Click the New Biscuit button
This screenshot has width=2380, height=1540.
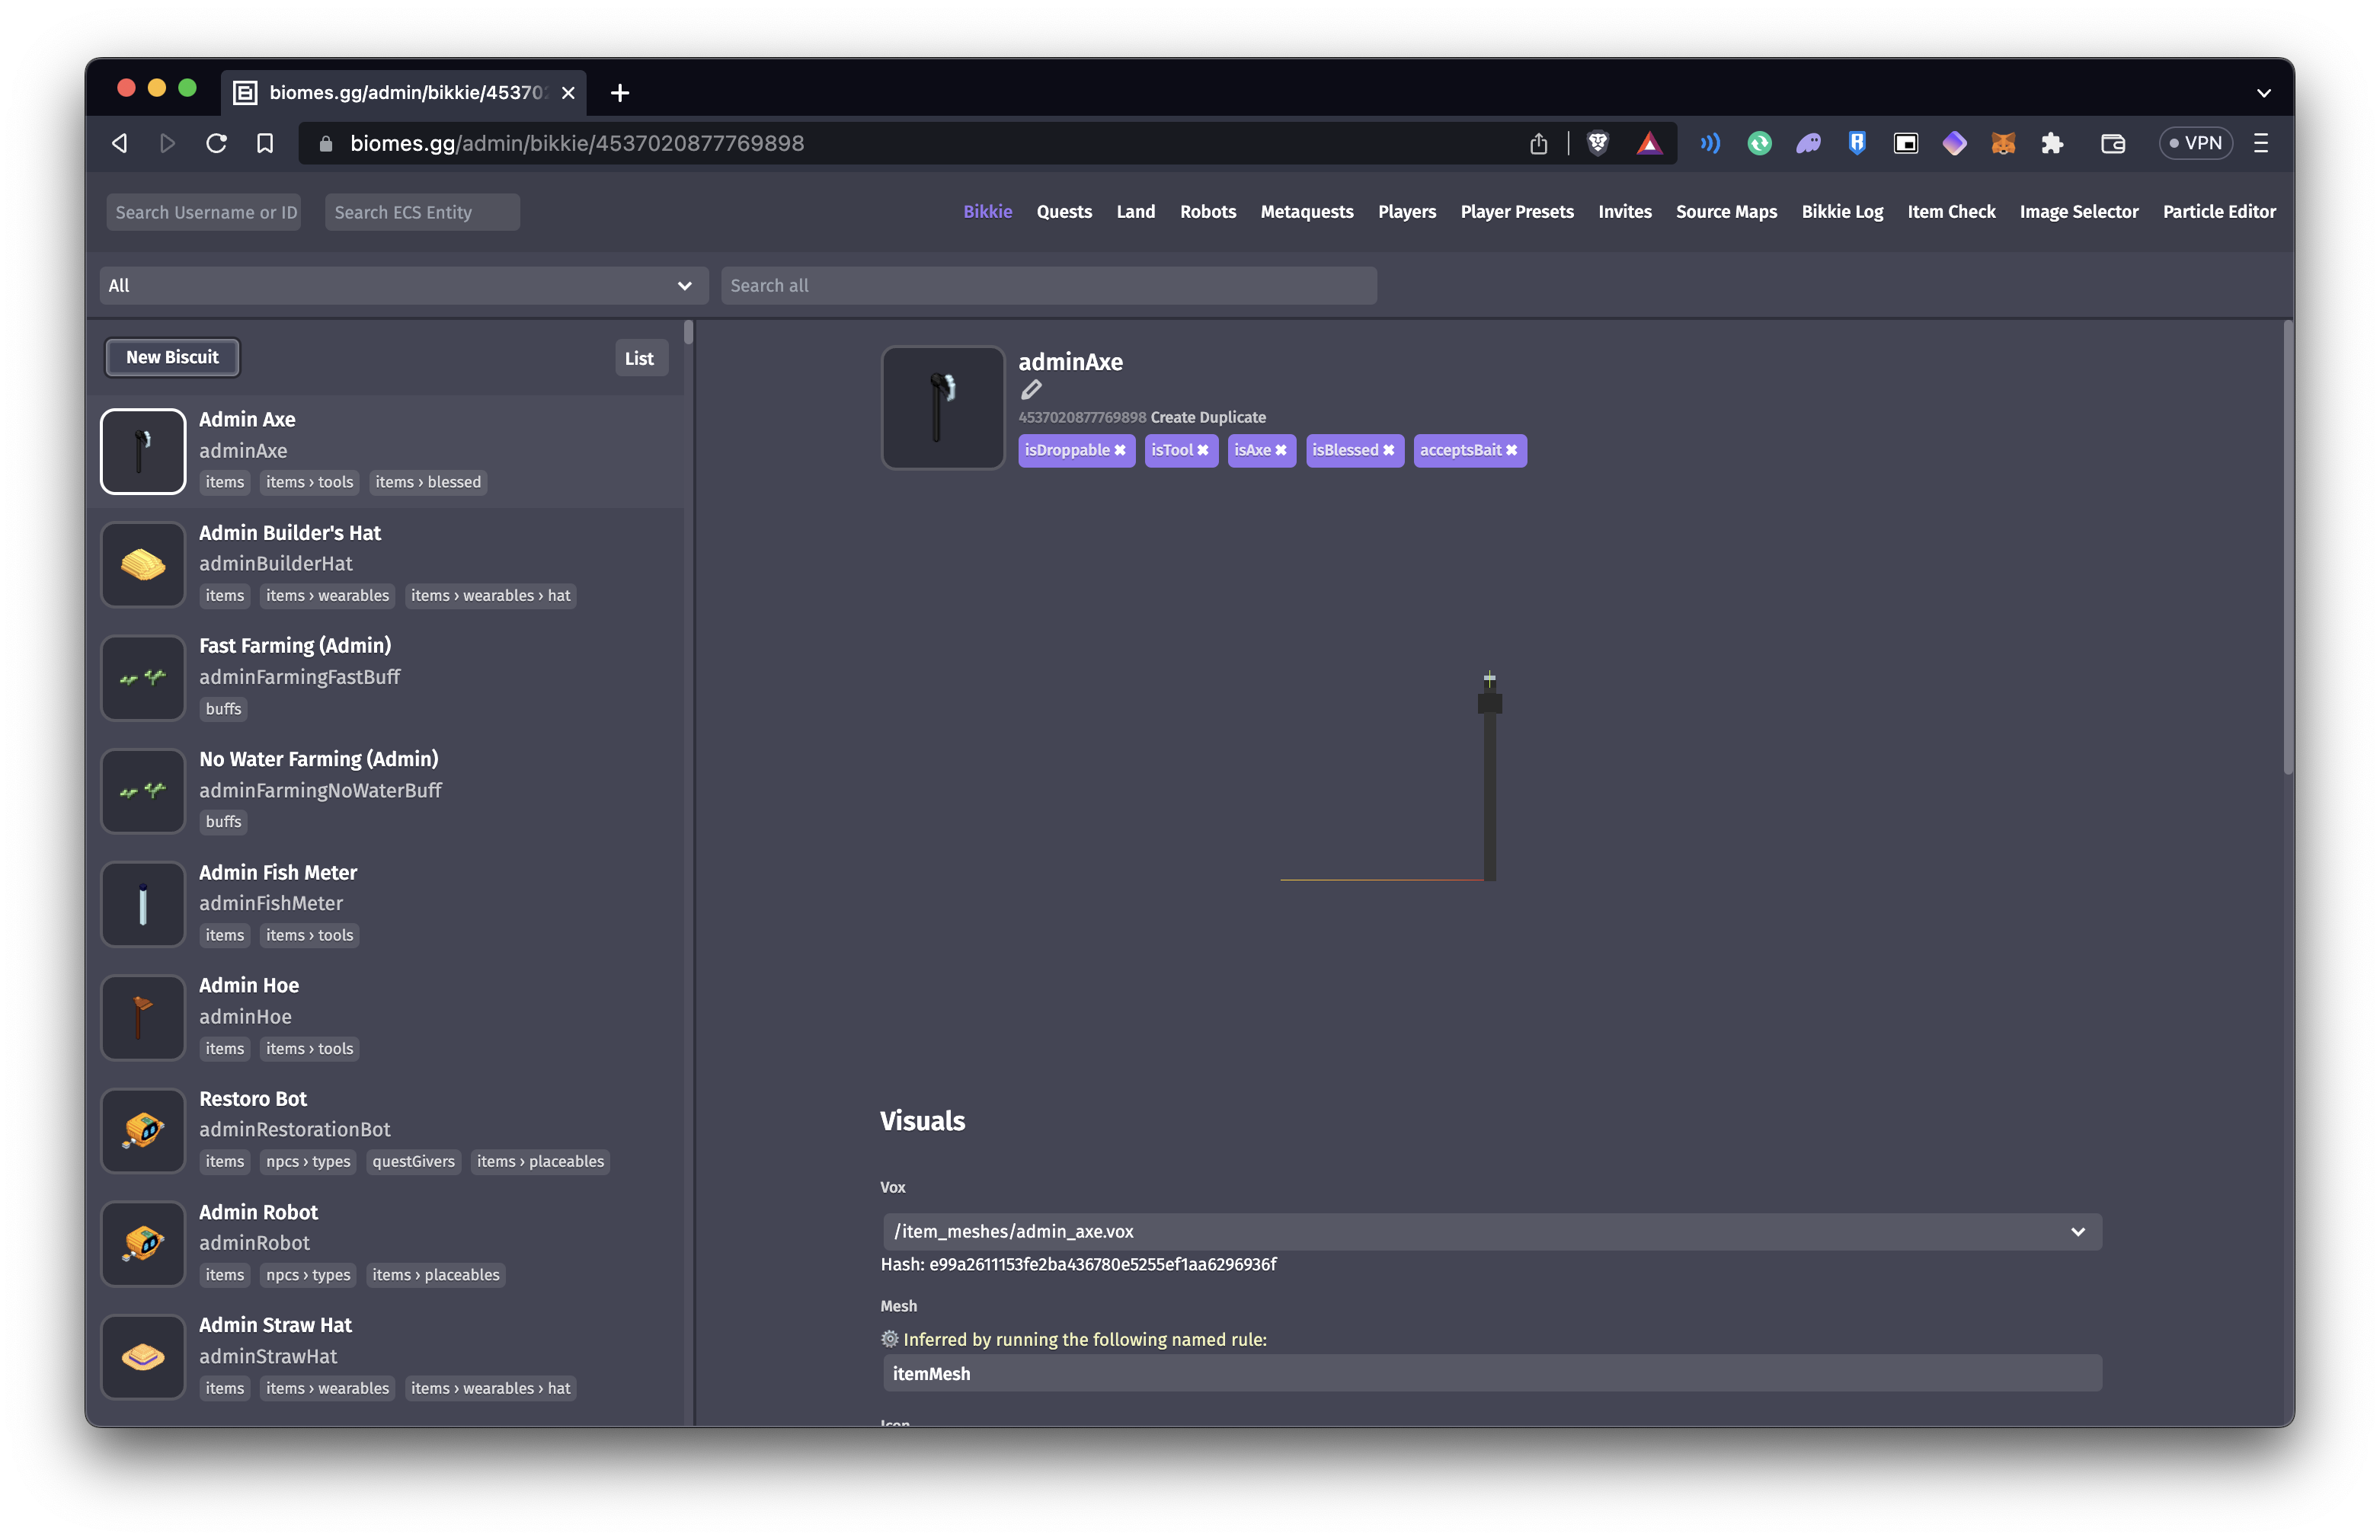(172, 357)
